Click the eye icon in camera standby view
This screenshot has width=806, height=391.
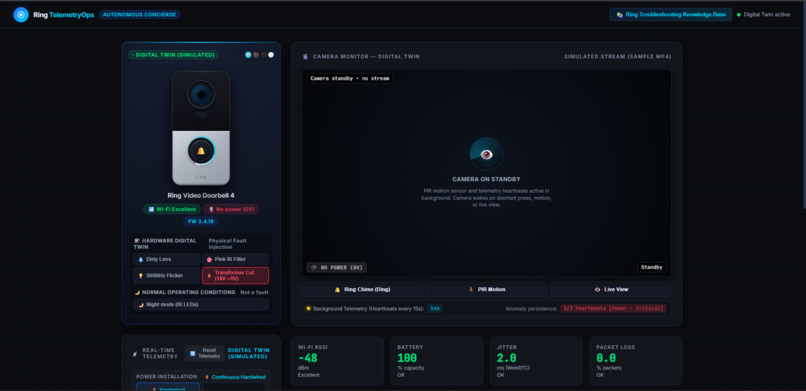486,154
